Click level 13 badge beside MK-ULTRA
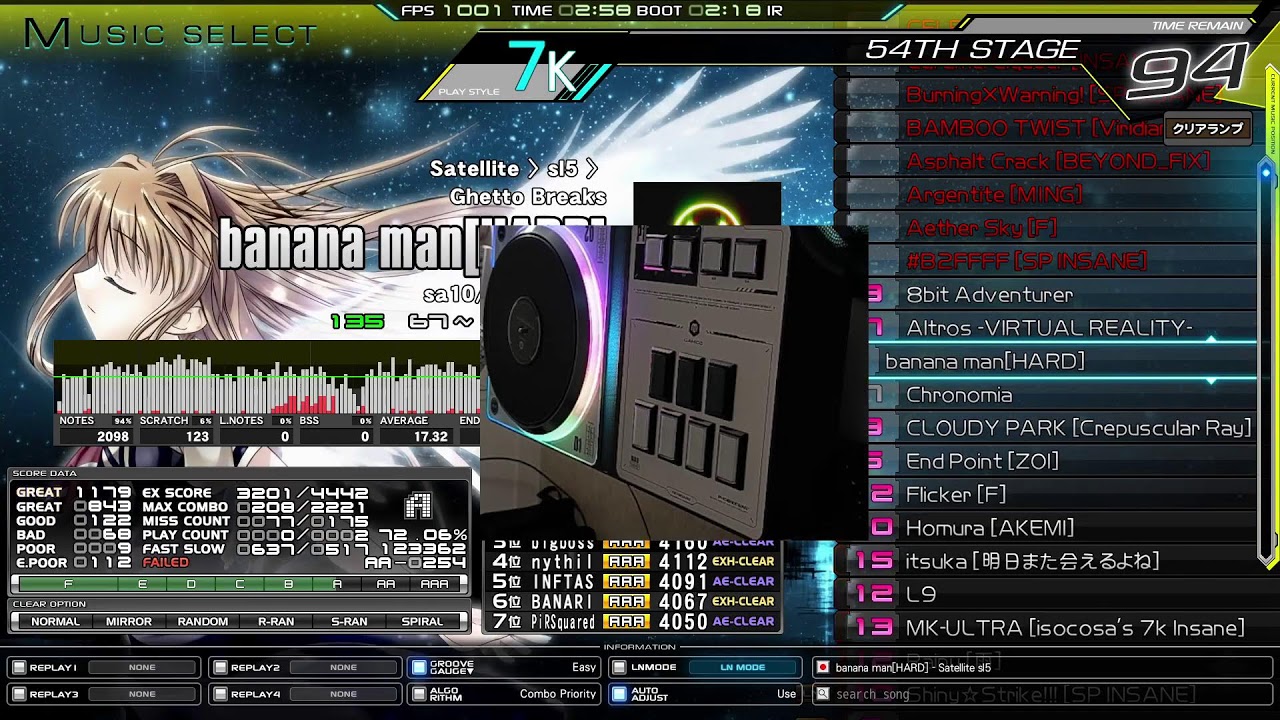This screenshot has height=720, width=1280. pyautogui.click(x=874, y=628)
